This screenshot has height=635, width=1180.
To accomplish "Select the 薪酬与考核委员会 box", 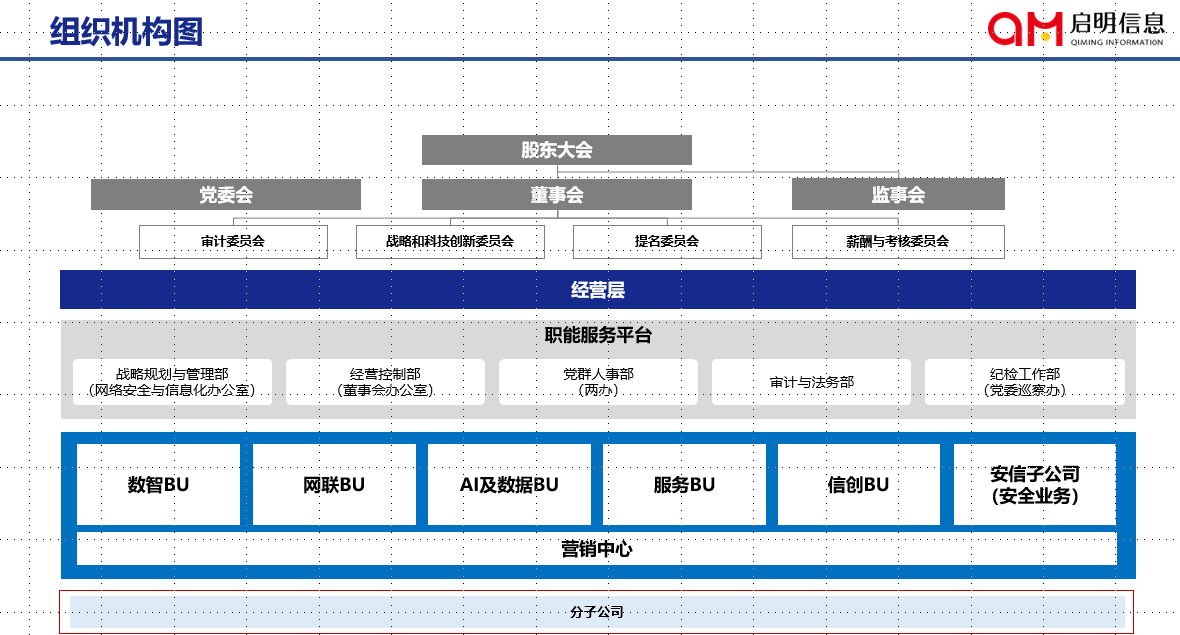I will click(897, 242).
